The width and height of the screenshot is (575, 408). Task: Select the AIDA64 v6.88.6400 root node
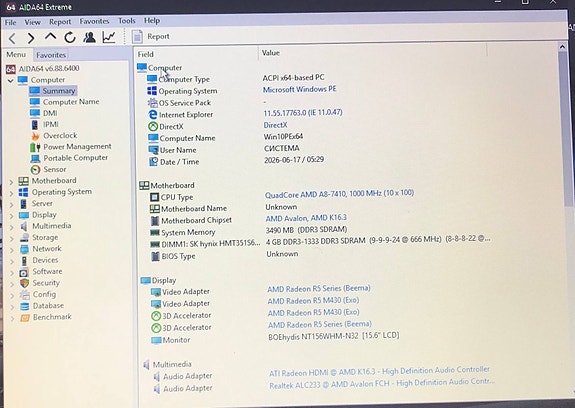tap(49, 69)
